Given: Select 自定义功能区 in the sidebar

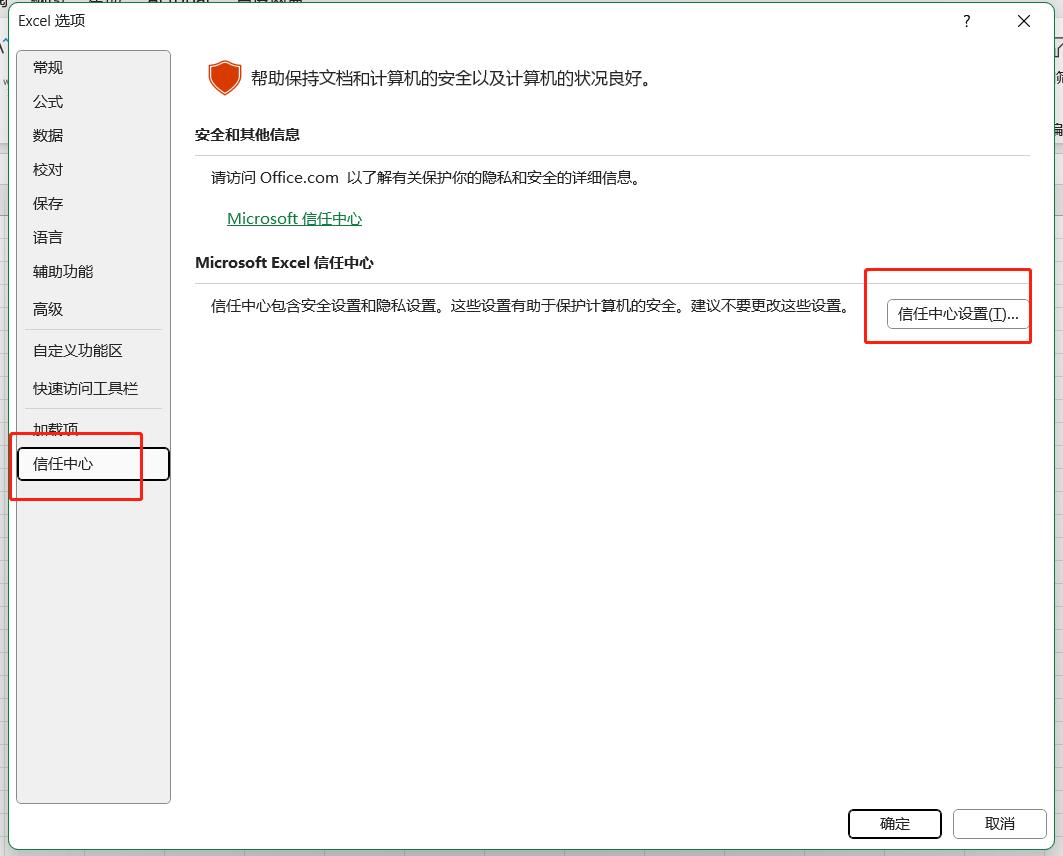Looking at the screenshot, I should (78, 350).
